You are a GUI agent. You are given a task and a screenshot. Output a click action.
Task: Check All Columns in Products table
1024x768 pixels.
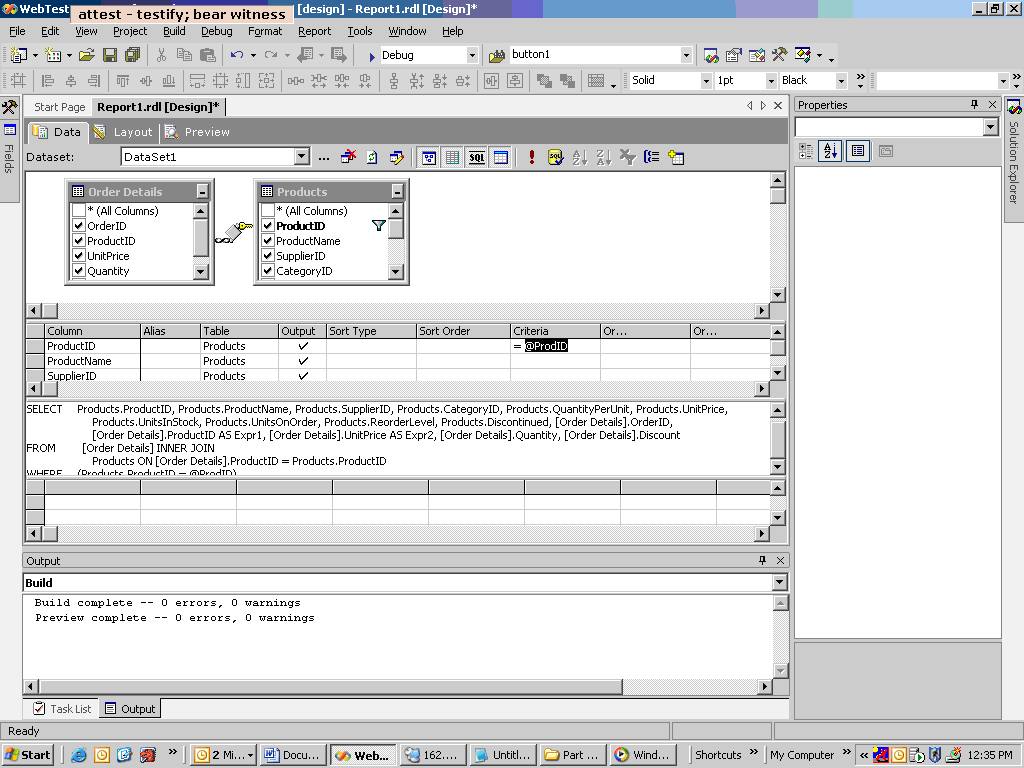(267, 211)
